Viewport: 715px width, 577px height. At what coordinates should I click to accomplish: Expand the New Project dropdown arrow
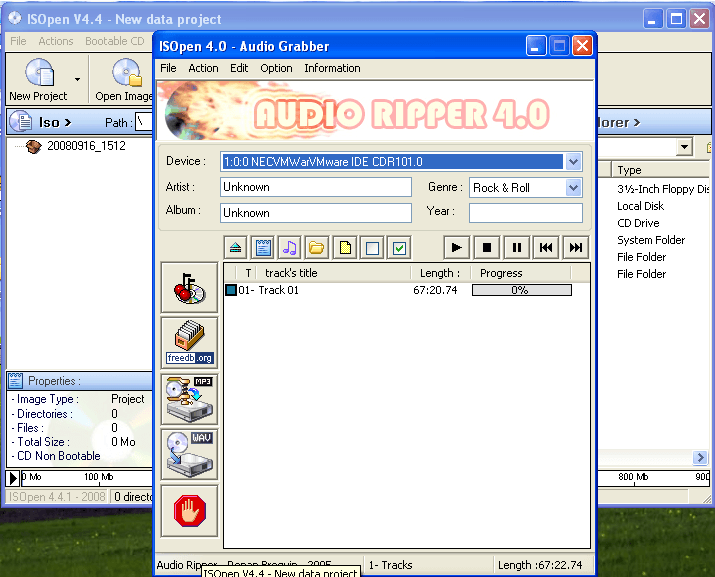click(x=78, y=79)
